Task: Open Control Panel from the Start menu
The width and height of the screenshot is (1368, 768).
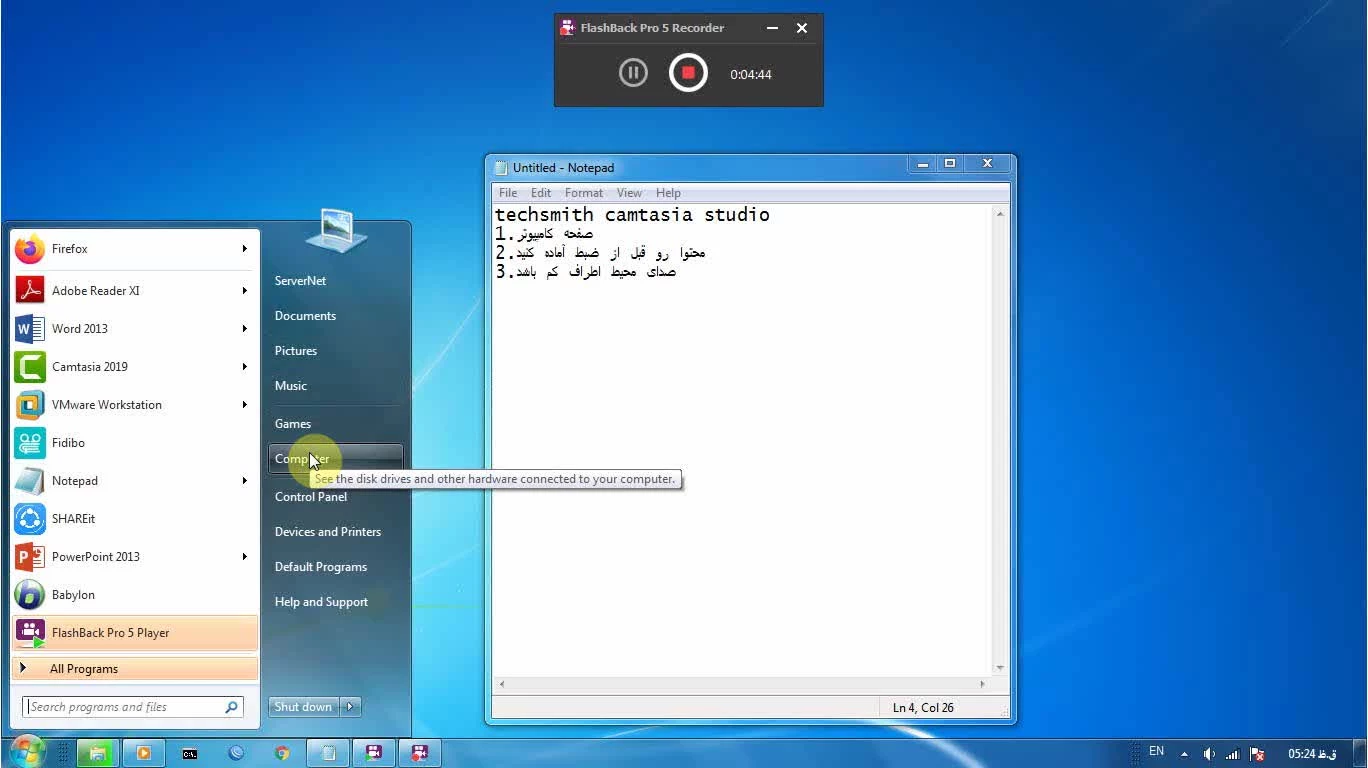Action: point(311,497)
